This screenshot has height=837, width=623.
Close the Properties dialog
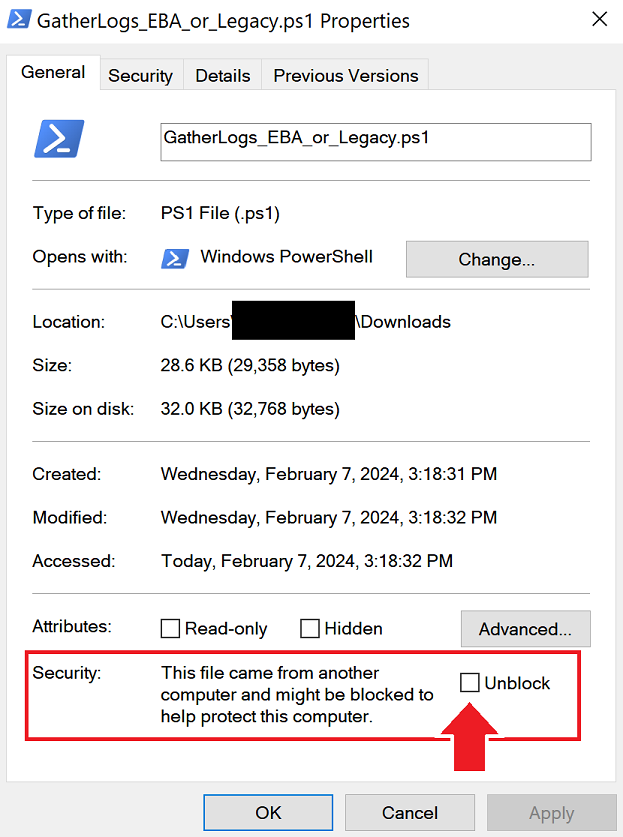click(599, 19)
